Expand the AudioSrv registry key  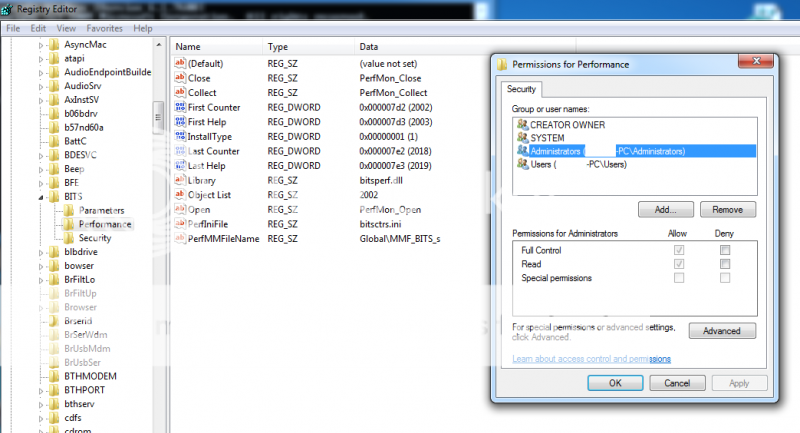pyautogui.click(x=41, y=86)
